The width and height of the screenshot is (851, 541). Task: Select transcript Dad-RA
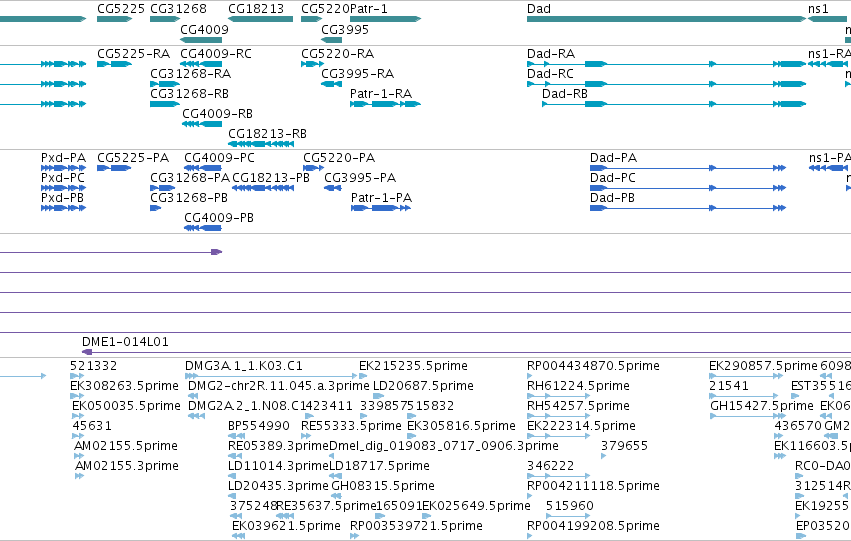(666, 64)
